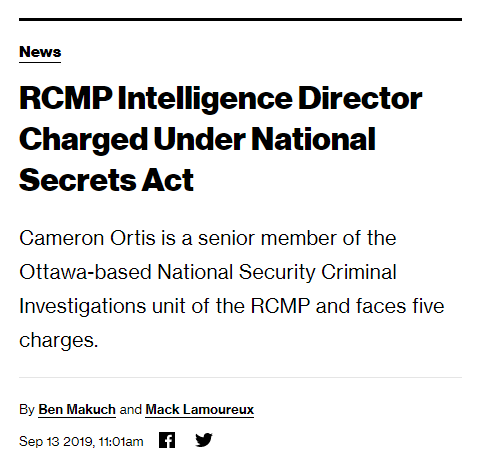Visit Mack Lamoureux's author page
This screenshot has height=457, width=479.
(x=200, y=409)
